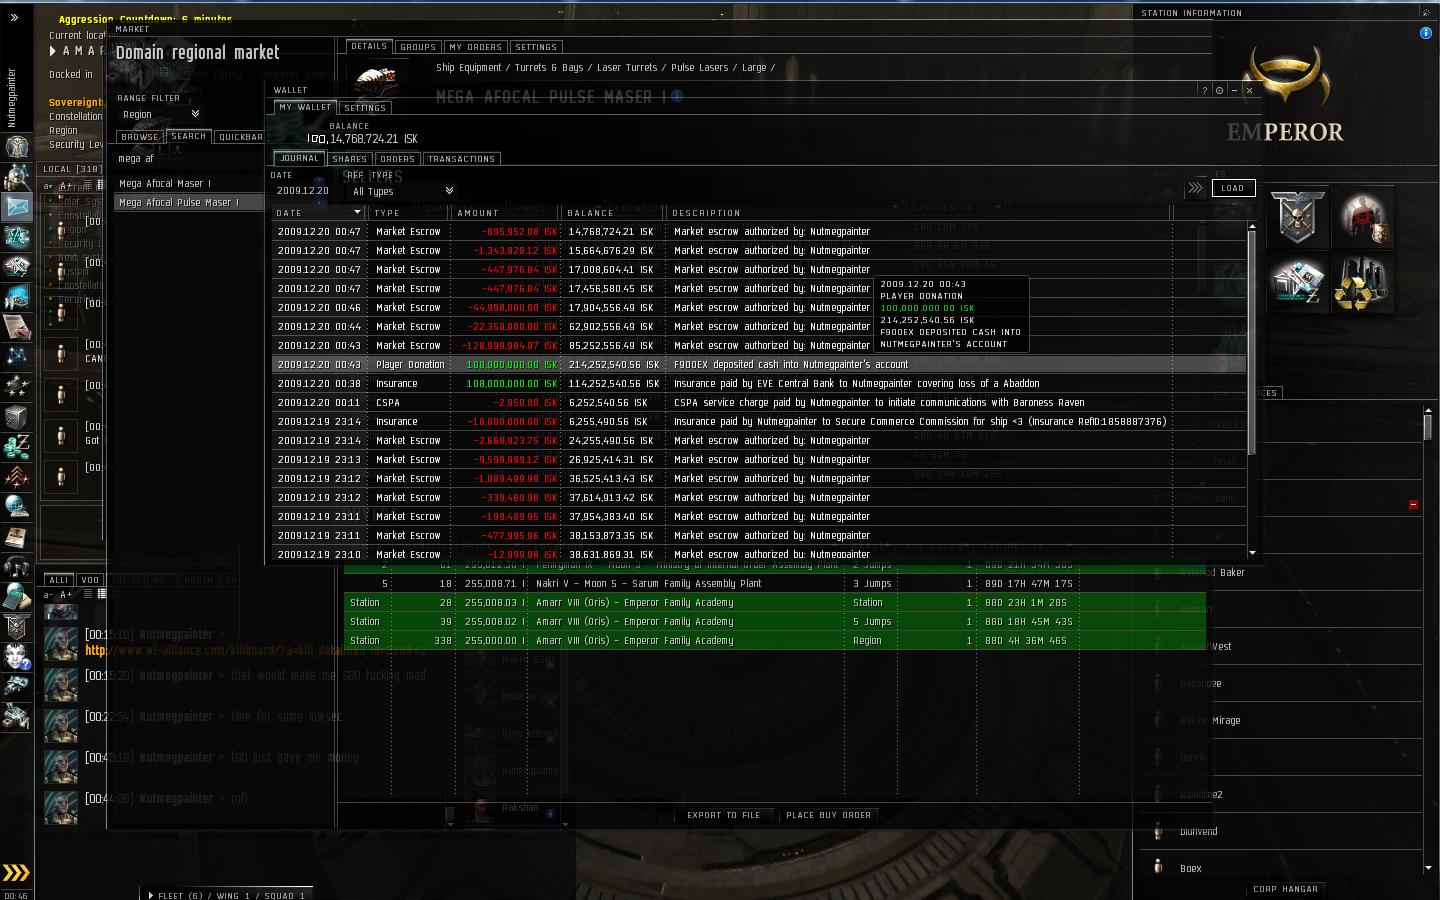Open the mail envelope icon in sidebar
This screenshot has width=1440, height=900.
coord(17,207)
